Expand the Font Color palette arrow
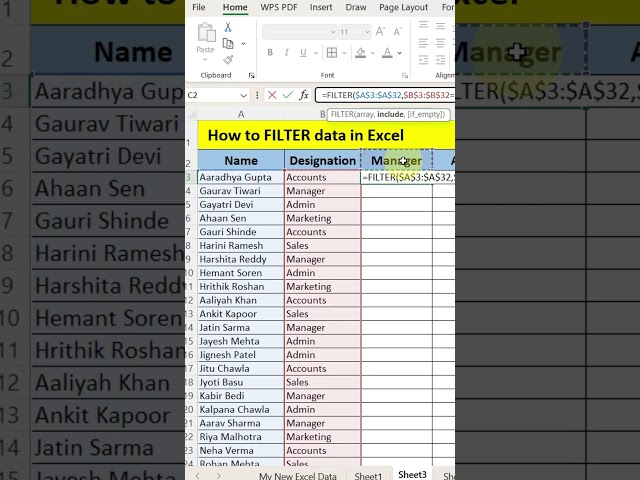The height and width of the screenshot is (480, 640). [400, 53]
